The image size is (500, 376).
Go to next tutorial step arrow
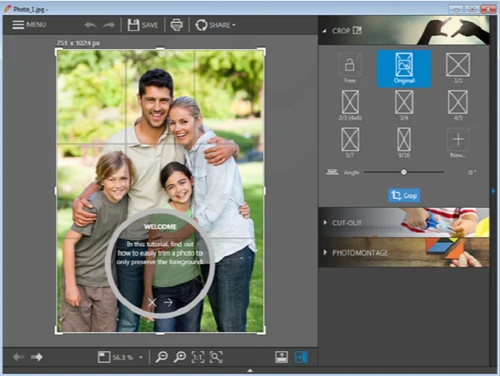coord(168,302)
